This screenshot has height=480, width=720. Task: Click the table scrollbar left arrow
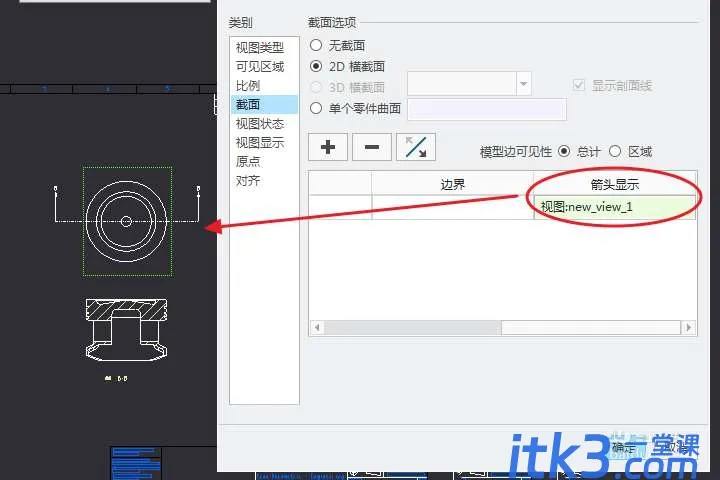(317, 328)
